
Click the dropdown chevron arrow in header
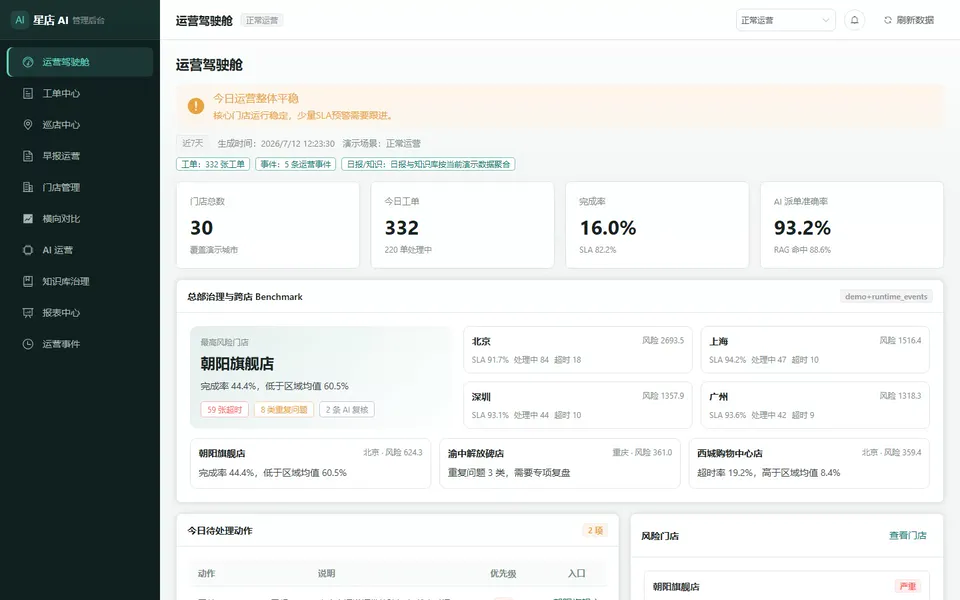pos(825,20)
